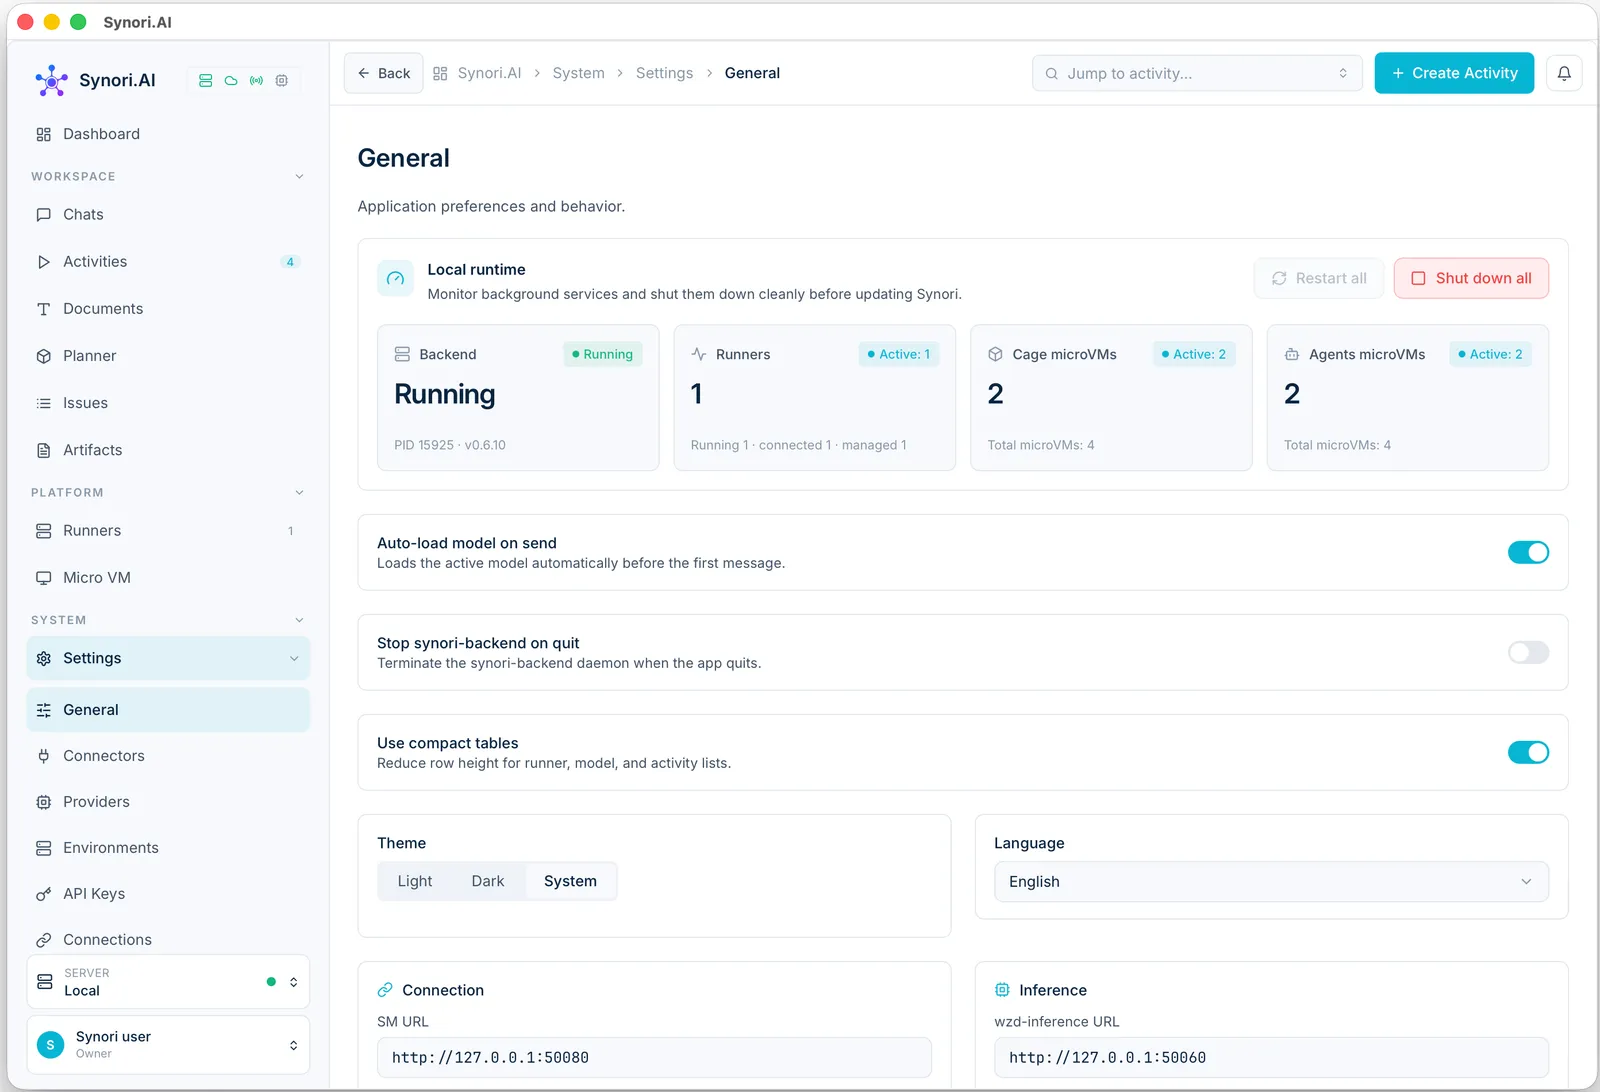Open the Local server switcher
The width and height of the screenshot is (1600, 1092).
coord(168,982)
